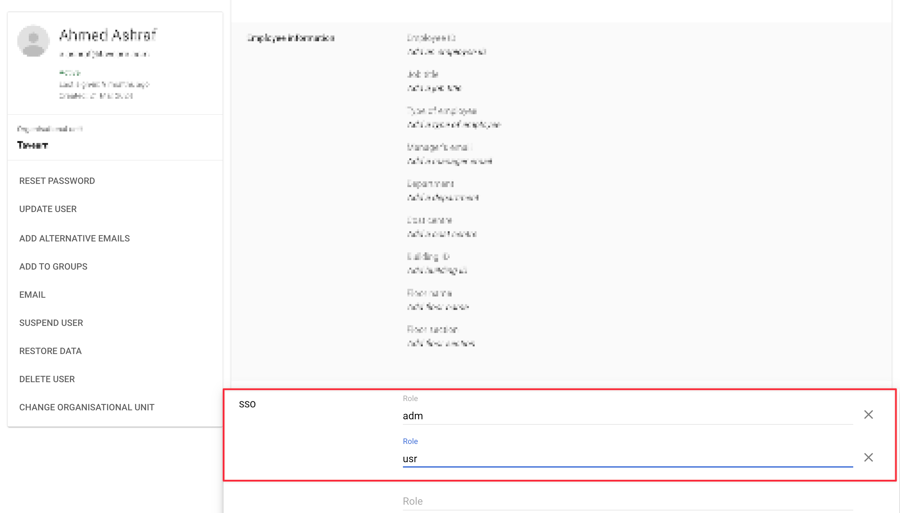Click the Employee ID field
The image size is (900, 513).
(446, 52)
